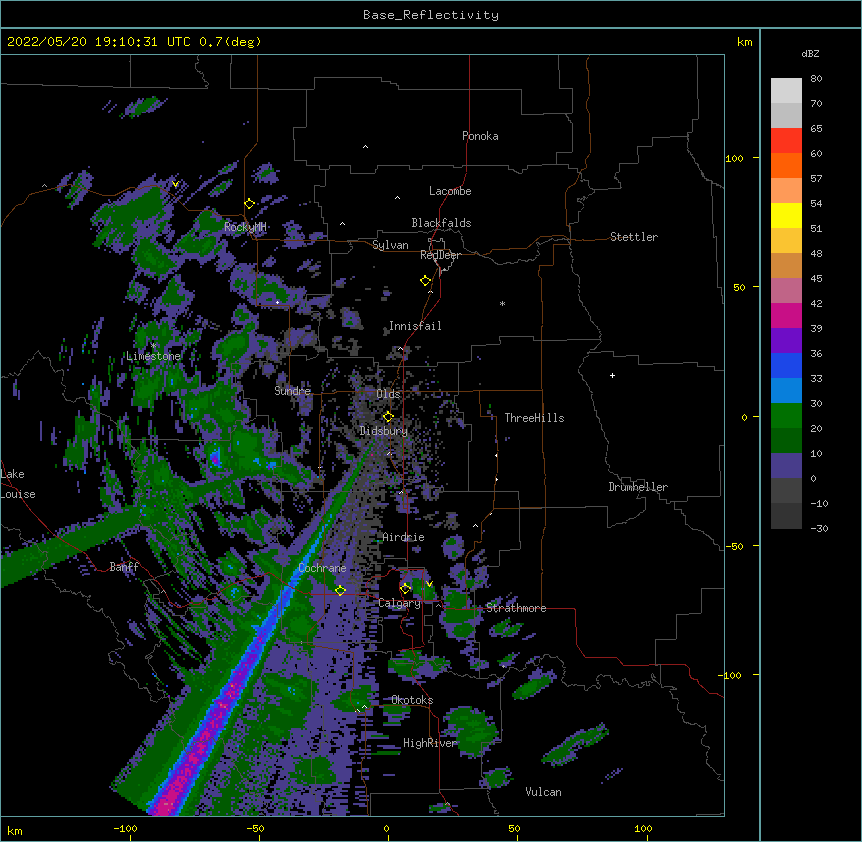Click the yellow diamond marker below RedDeer

pyautogui.click(x=426, y=281)
